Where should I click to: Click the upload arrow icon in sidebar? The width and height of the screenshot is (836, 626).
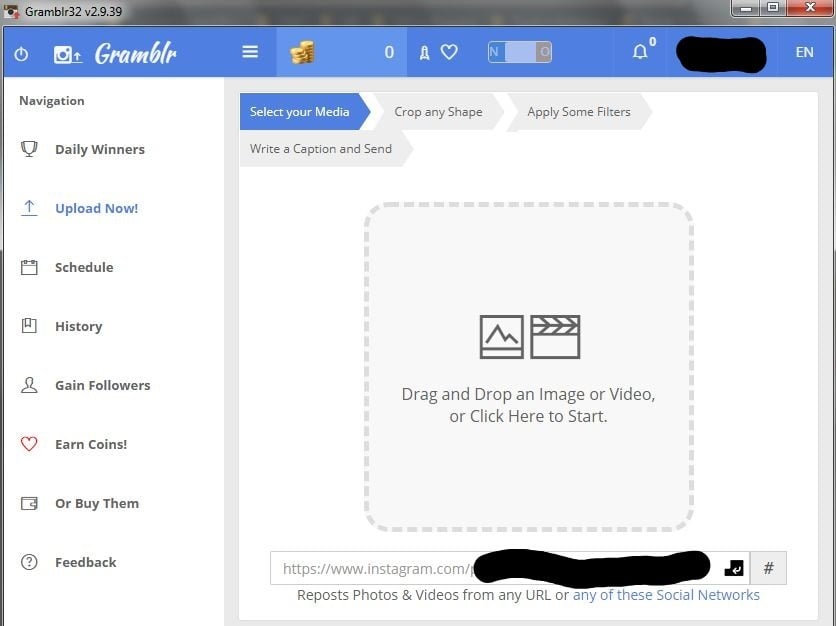[29, 208]
